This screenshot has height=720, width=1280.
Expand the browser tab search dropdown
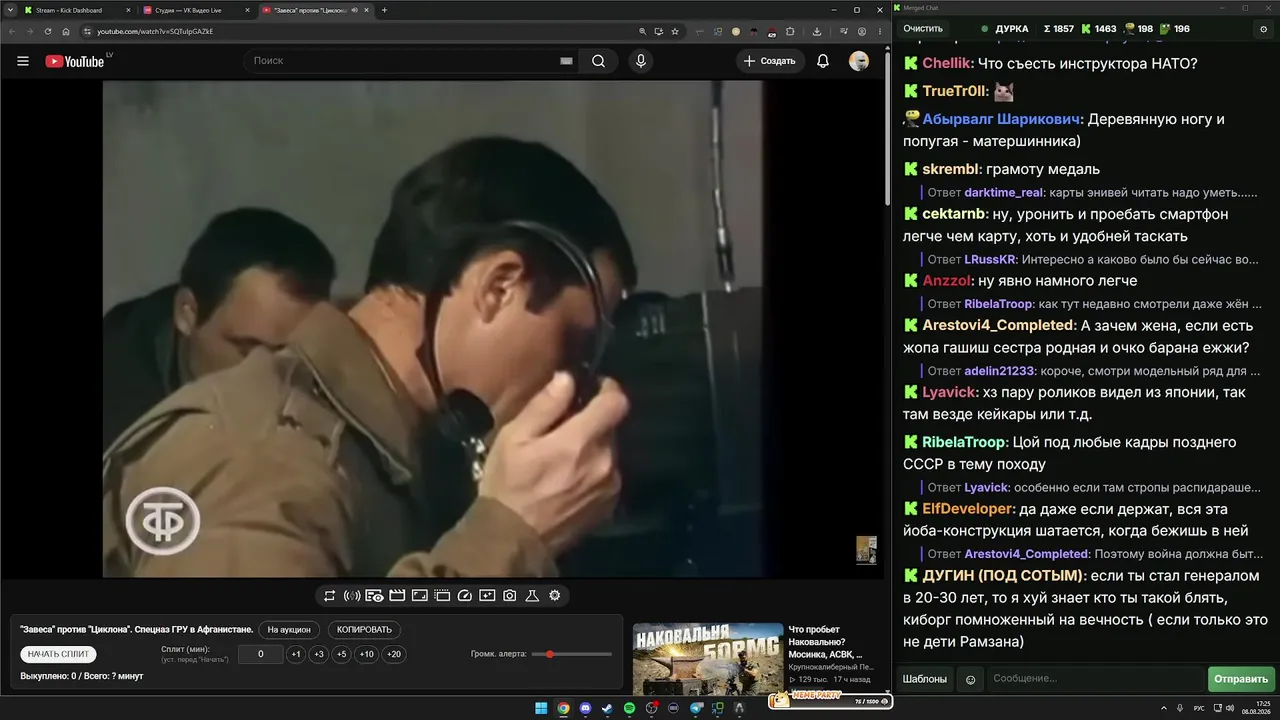[9, 10]
